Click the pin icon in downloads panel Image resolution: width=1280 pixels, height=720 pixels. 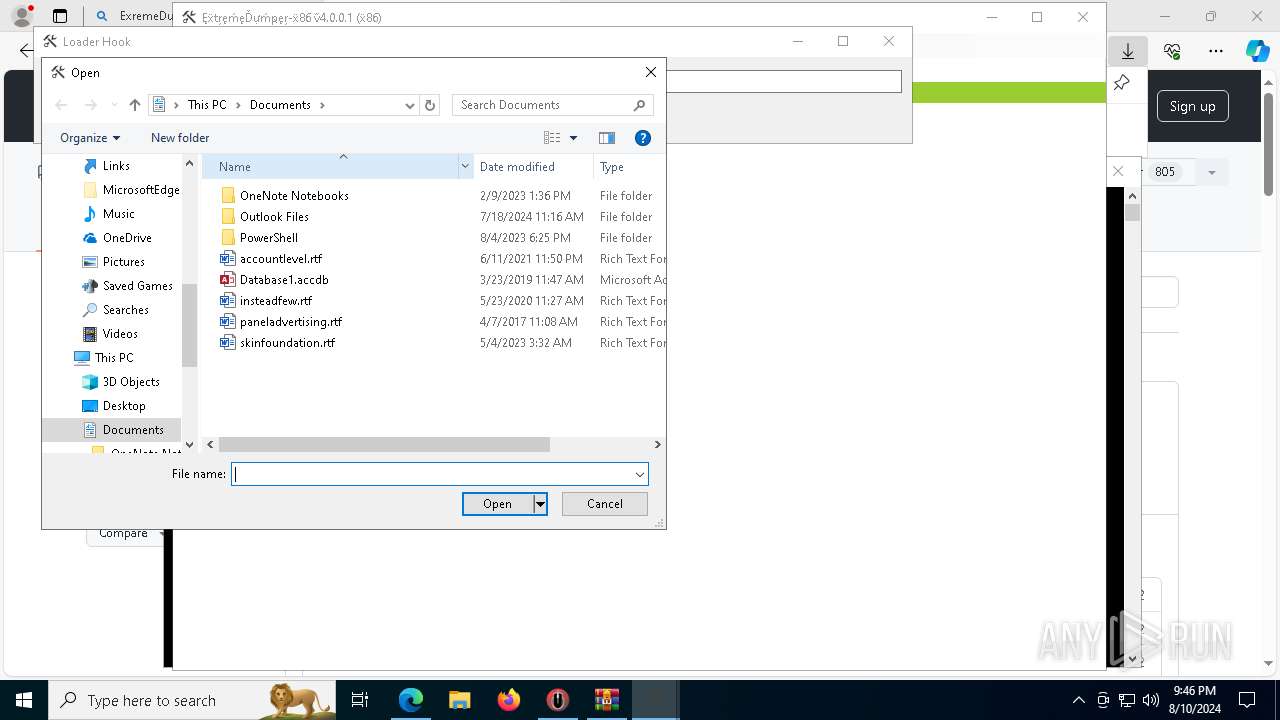[x=1121, y=83]
